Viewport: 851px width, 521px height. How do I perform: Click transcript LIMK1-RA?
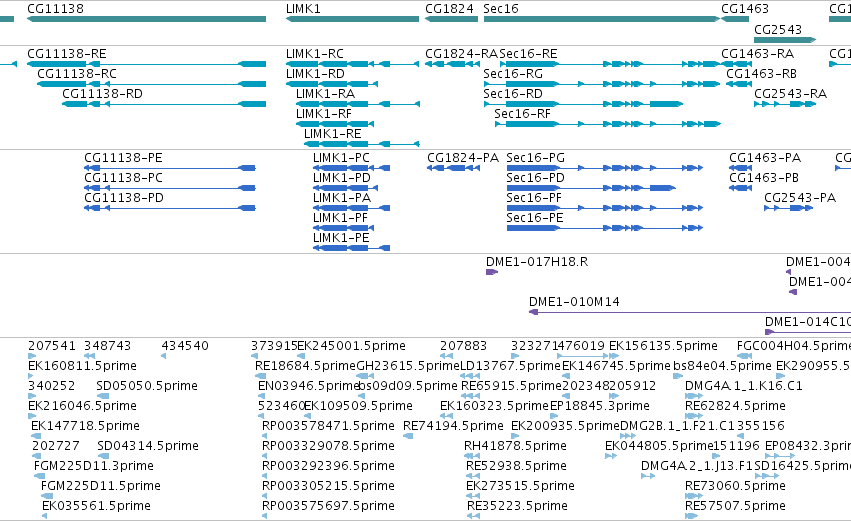point(325,94)
